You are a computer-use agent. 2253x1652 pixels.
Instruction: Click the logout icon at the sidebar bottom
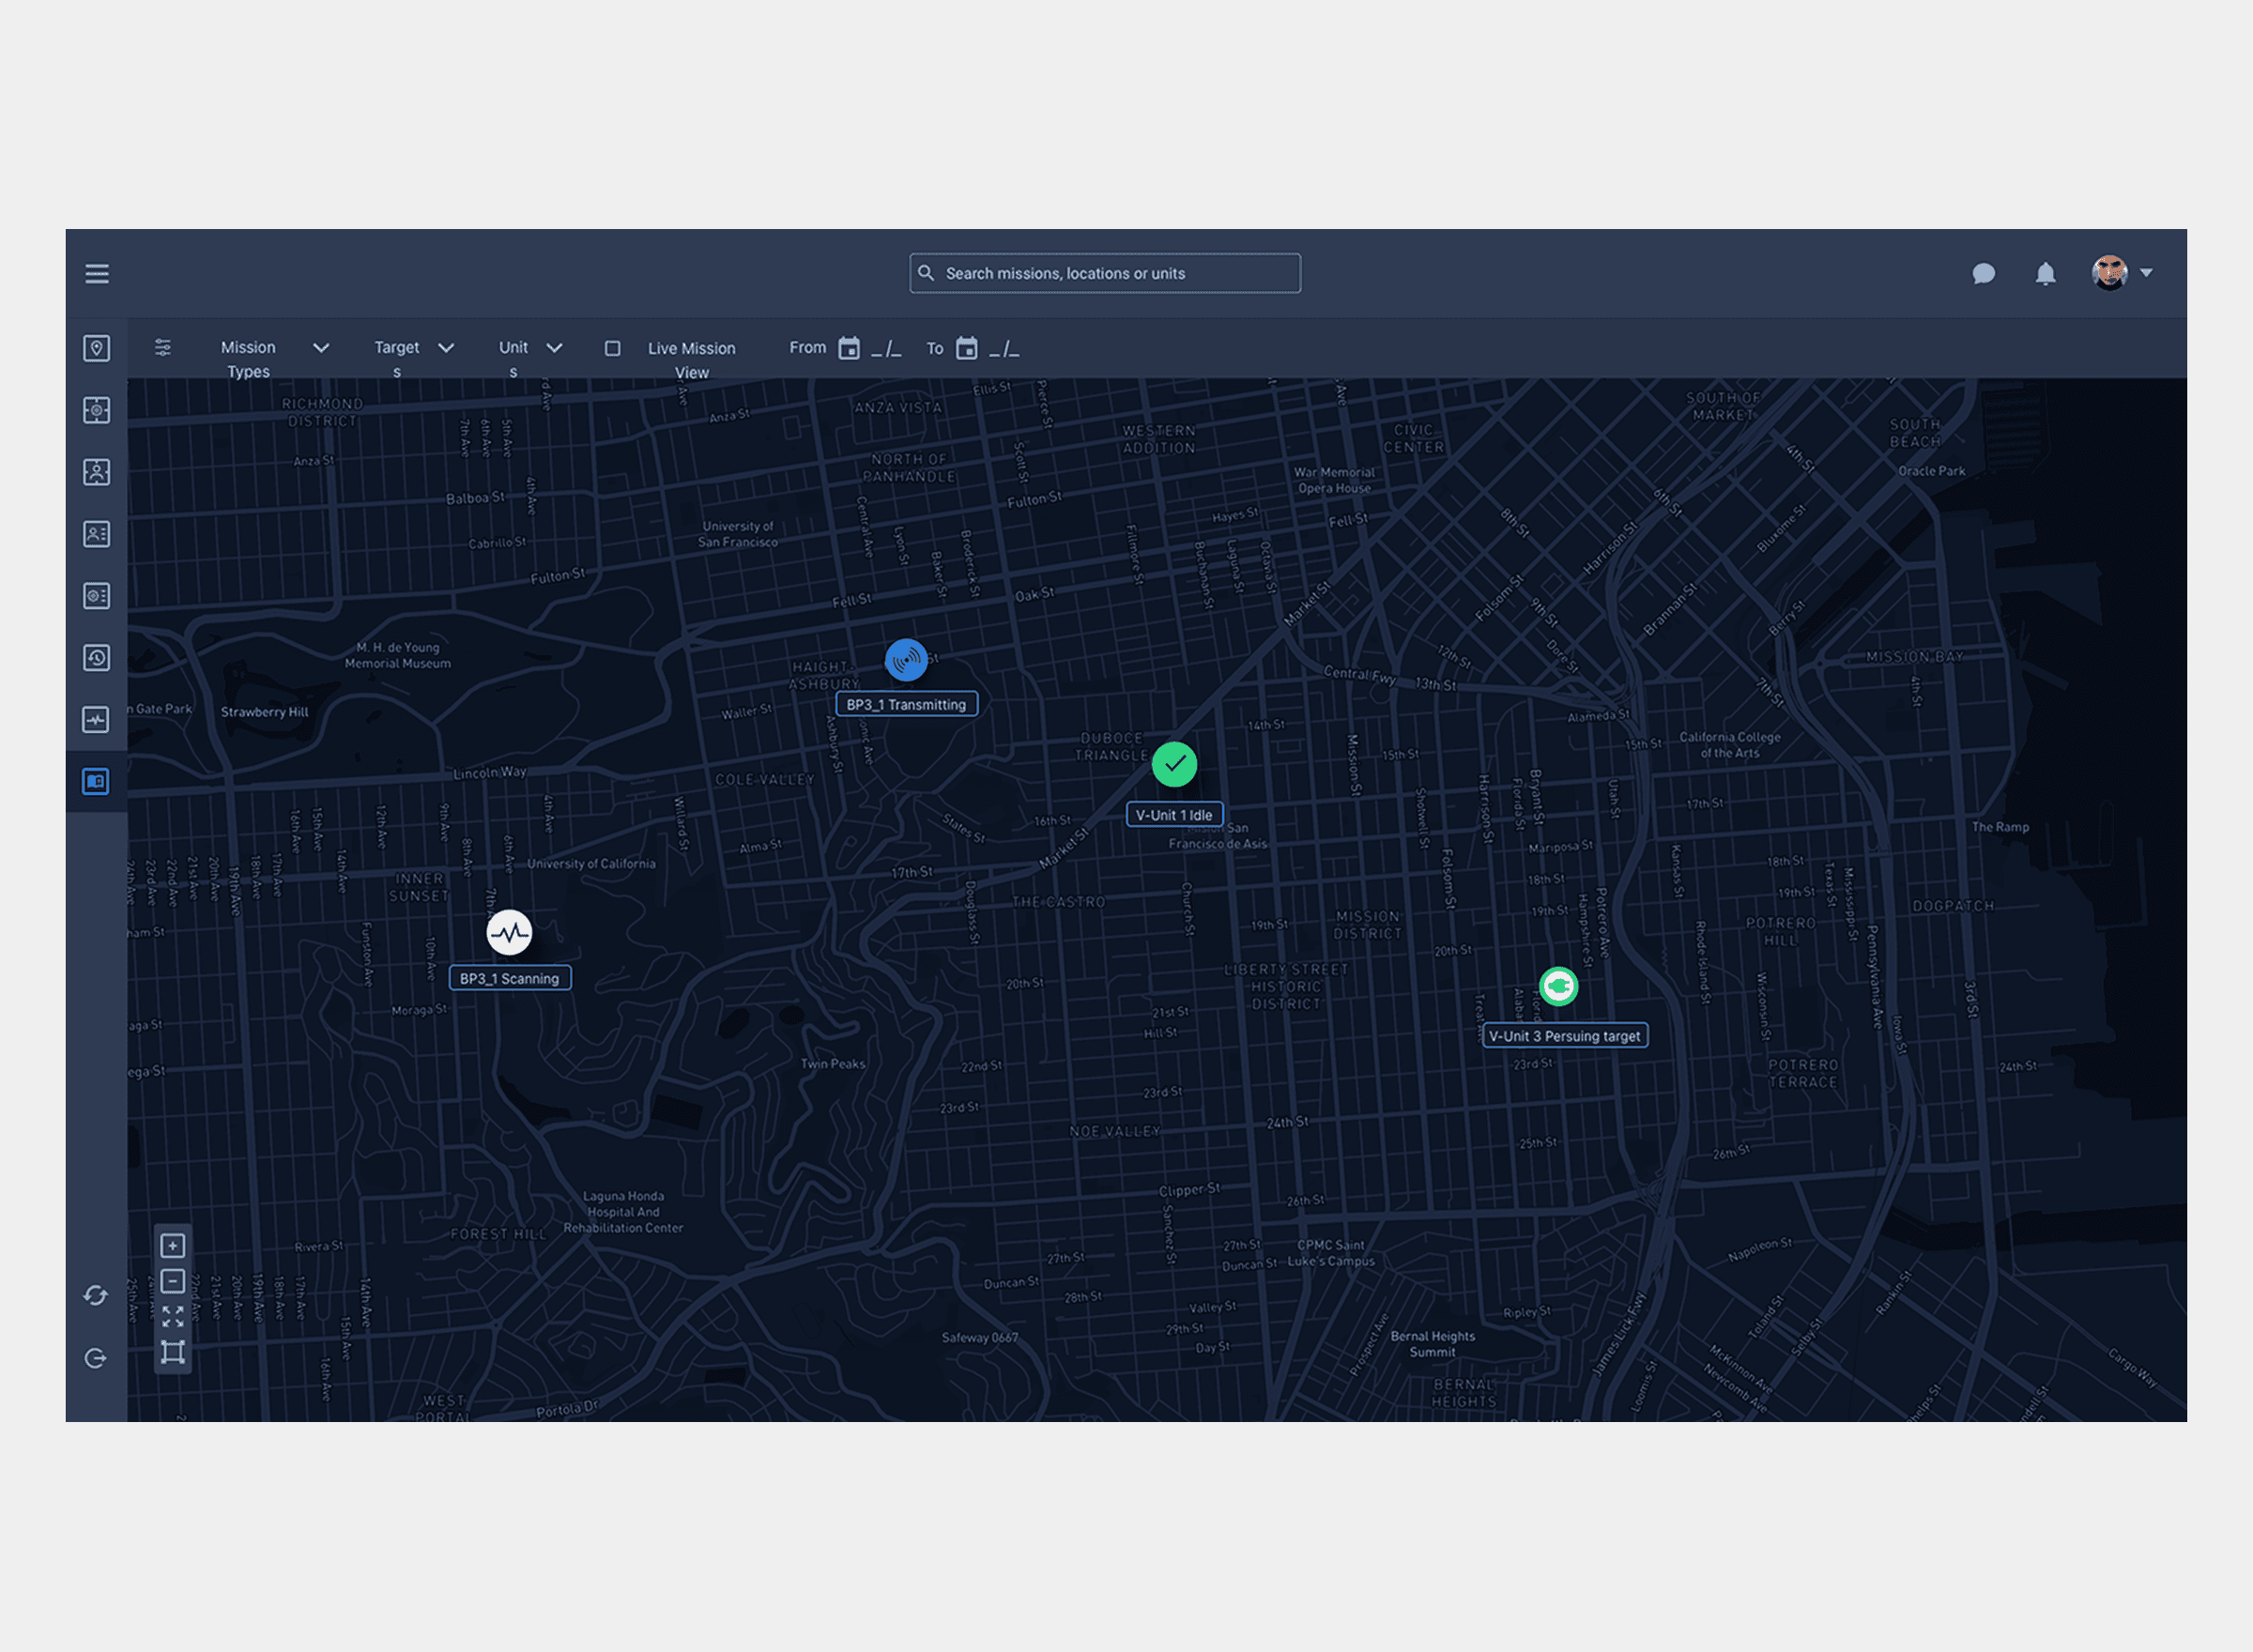[x=96, y=1358]
